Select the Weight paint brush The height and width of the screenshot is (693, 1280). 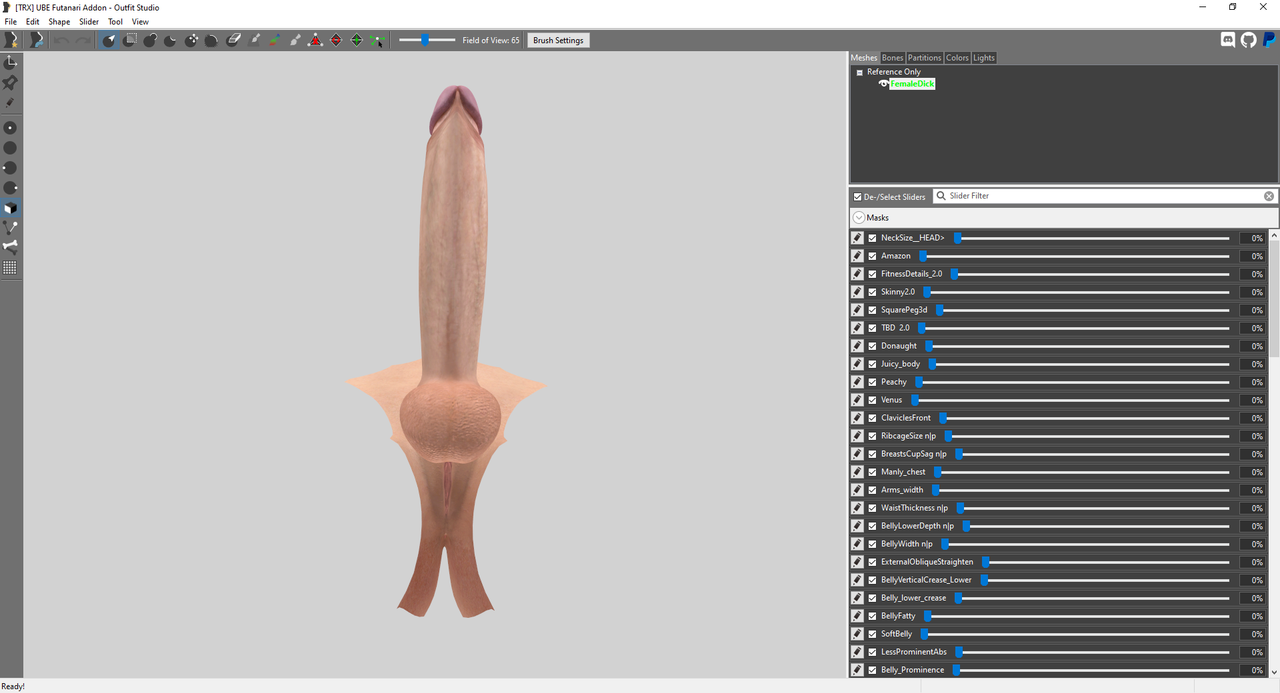(x=254, y=40)
